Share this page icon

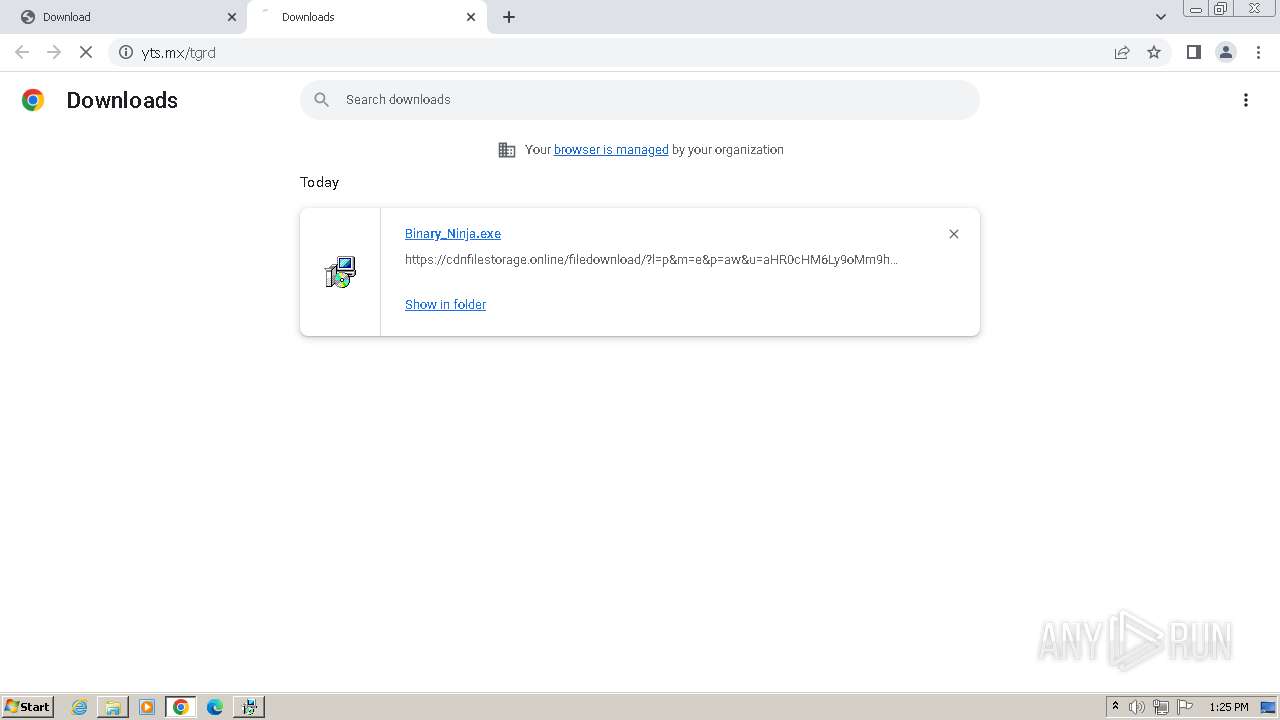click(x=1122, y=52)
